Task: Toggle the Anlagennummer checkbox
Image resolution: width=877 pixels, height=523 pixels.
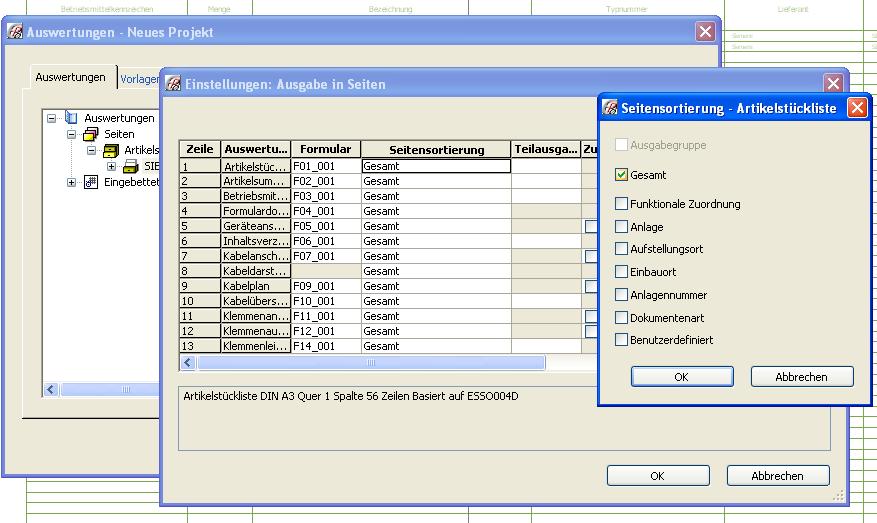Action: tap(621, 295)
